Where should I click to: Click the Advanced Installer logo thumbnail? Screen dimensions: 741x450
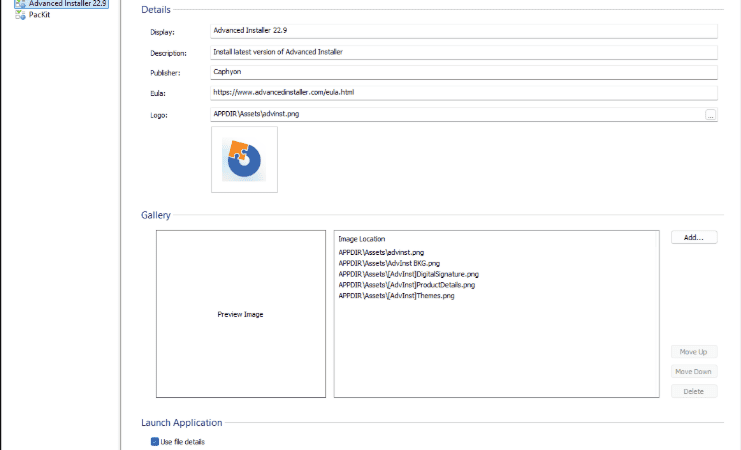244,159
